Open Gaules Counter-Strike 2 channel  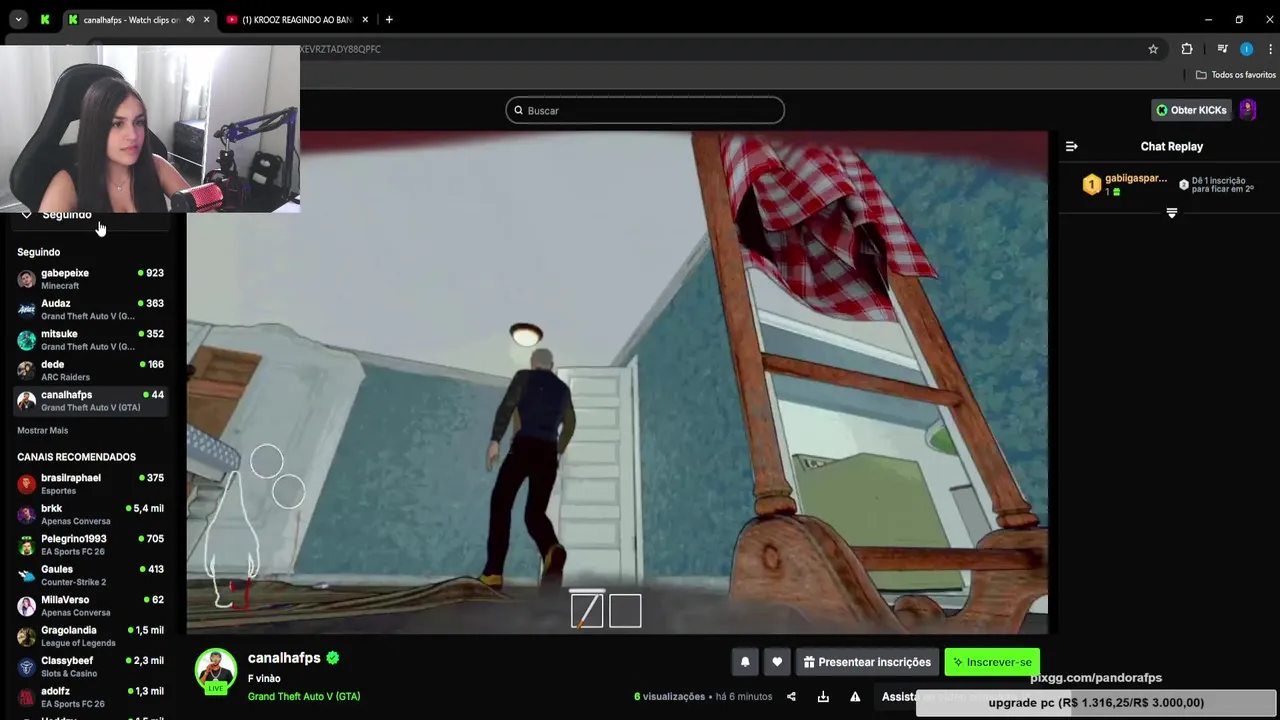pyautogui.click(x=90, y=575)
